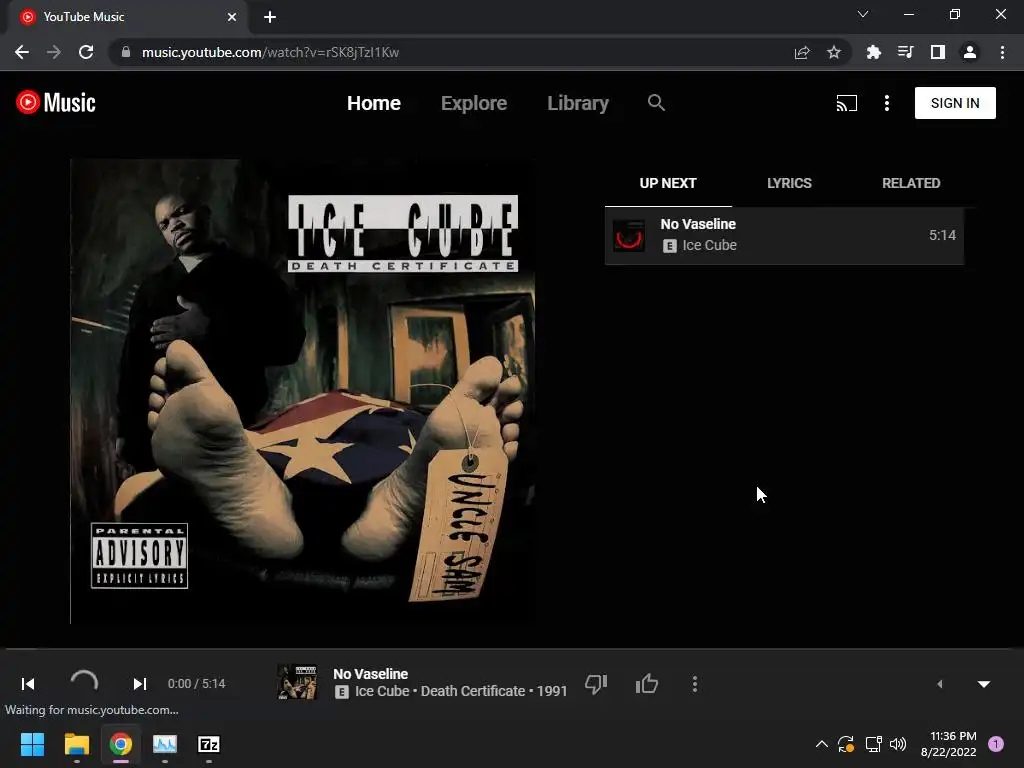This screenshot has width=1024, height=768.
Task: Open the 7-Zip taskbar icon
Action: point(209,744)
